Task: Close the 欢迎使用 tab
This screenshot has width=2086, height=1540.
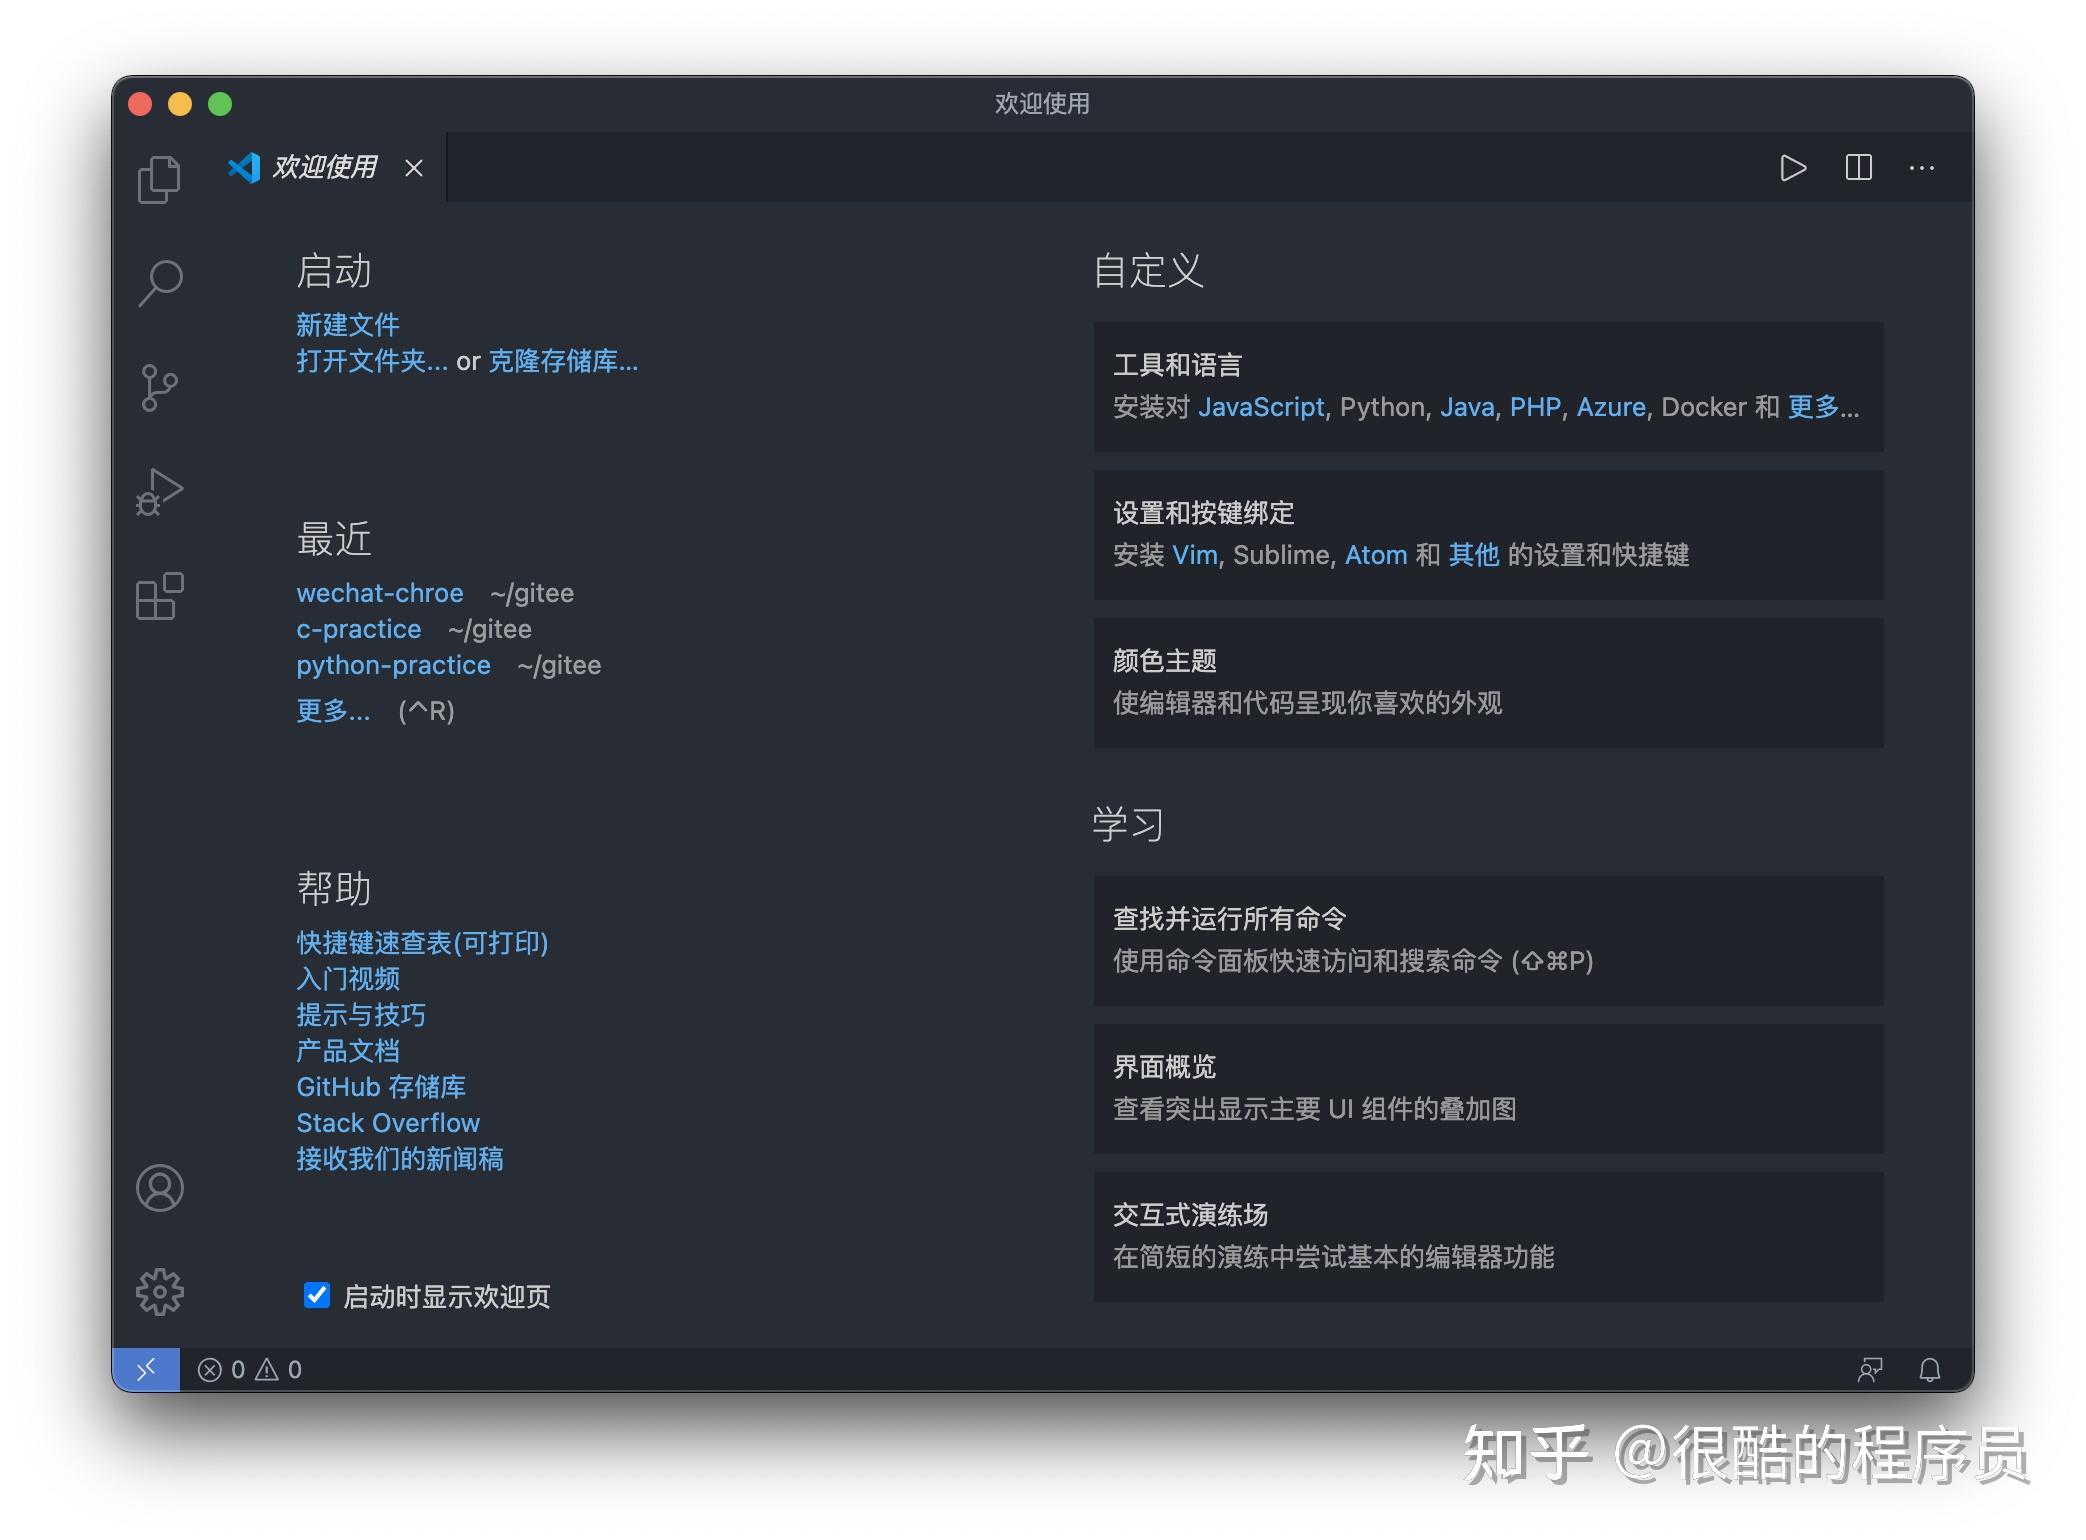Action: [x=413, y=167]
